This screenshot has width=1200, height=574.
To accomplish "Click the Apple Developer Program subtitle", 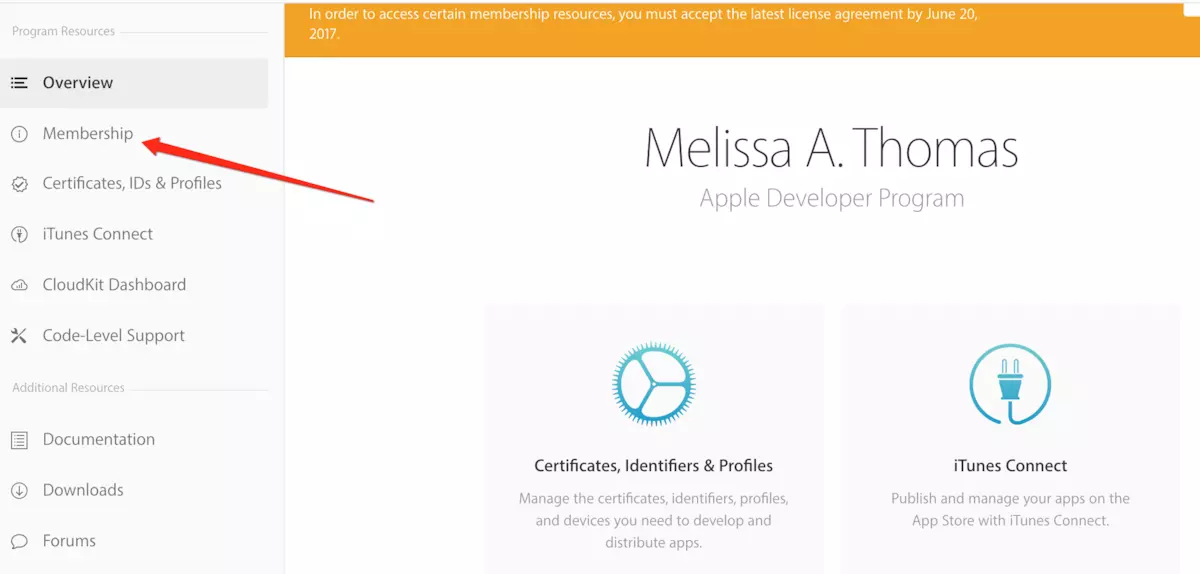I will tap(832, 198).
